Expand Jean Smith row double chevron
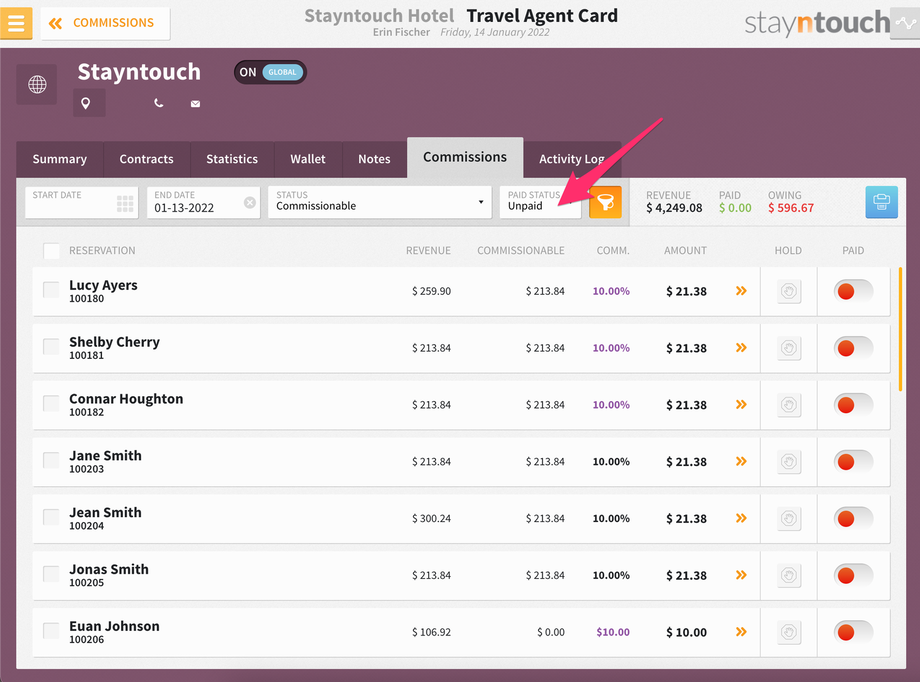This screenshot has height=682, width=920. 741,518
